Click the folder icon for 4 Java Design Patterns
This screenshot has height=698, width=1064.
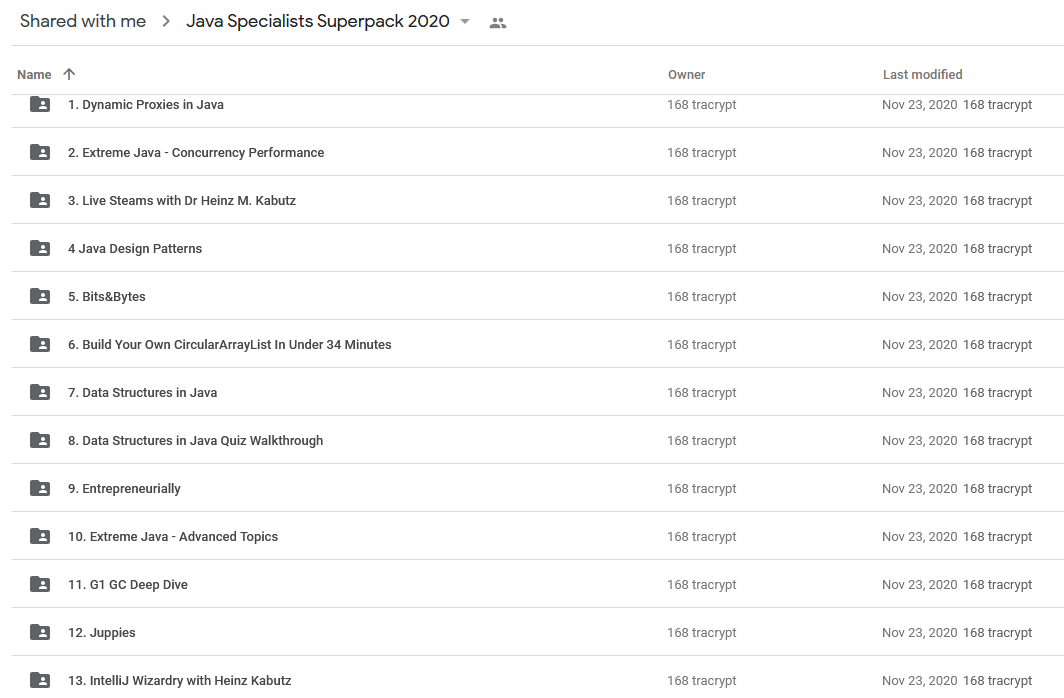pos(40,248)
